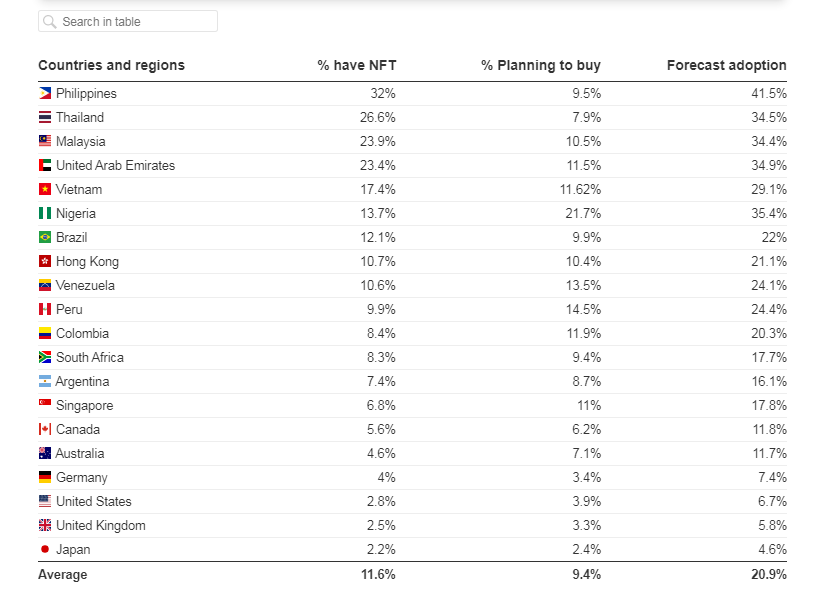Sort by Countries and regions header

[x=112, y=65]
